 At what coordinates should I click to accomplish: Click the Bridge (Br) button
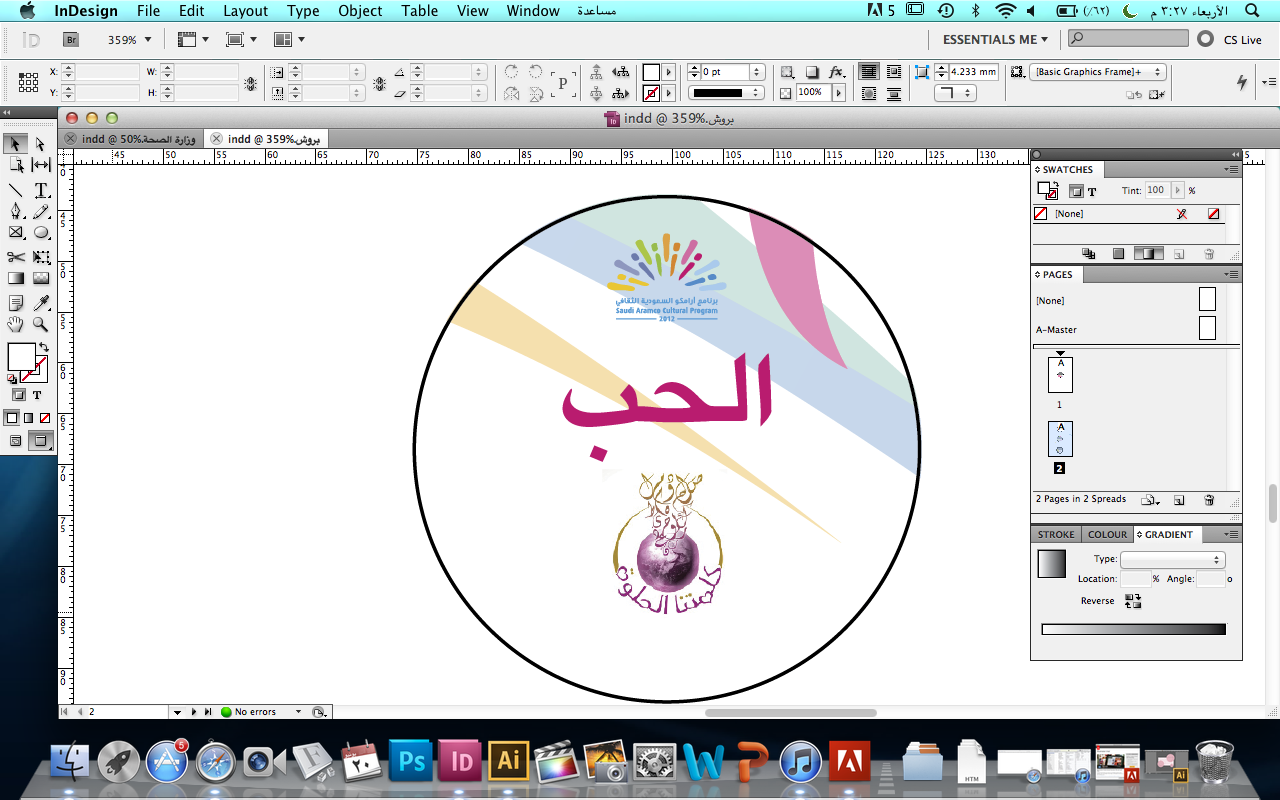coord(70,40)
